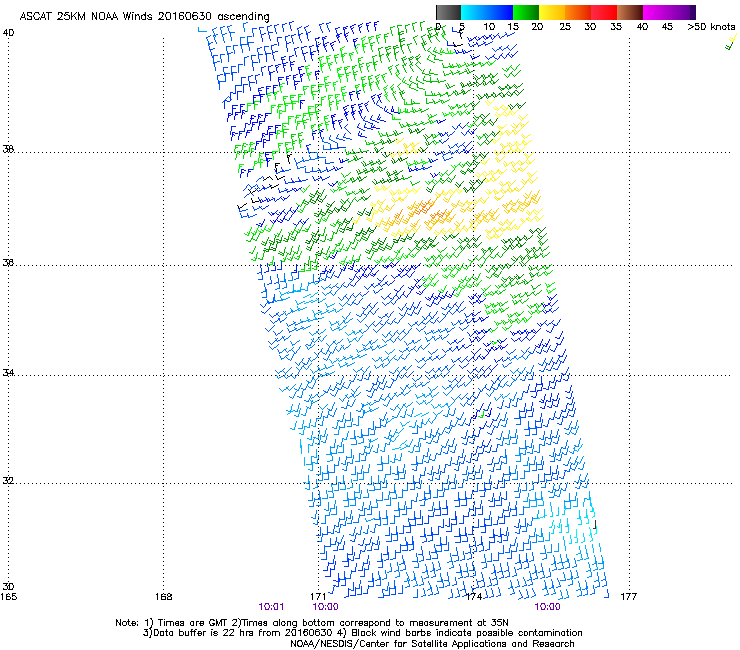Viewport: 740px width, 650px height.
Task: Click longitude axis label '168'
Action: 164,597
